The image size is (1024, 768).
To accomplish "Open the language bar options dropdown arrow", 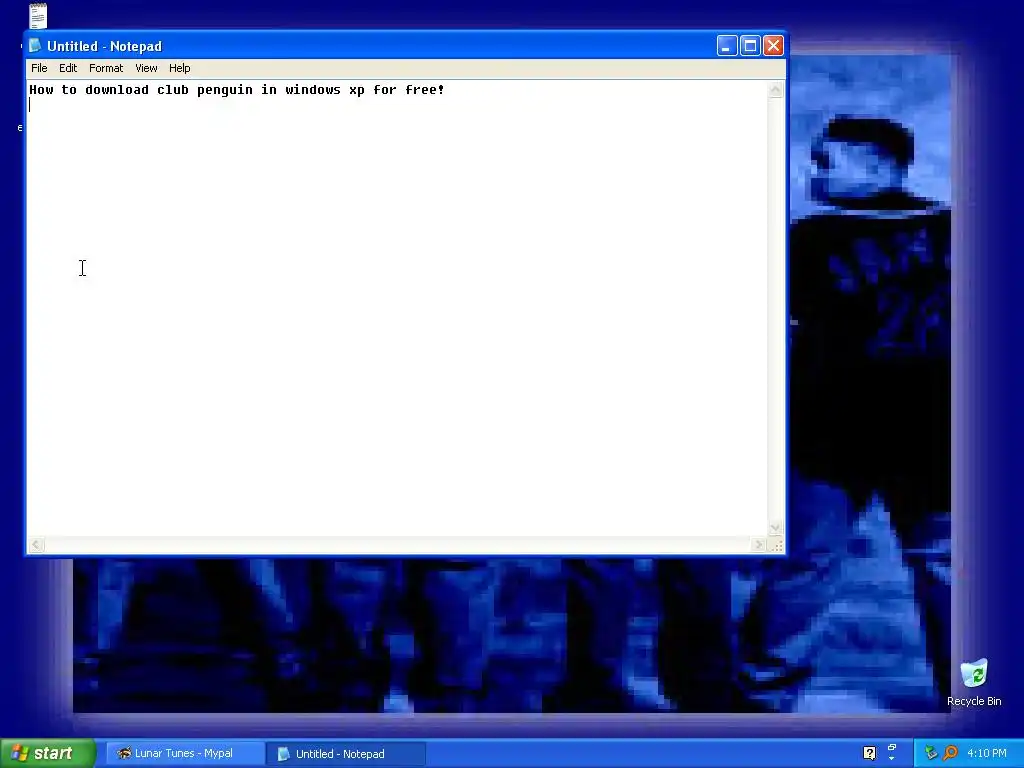I will [x=891, y=759].
